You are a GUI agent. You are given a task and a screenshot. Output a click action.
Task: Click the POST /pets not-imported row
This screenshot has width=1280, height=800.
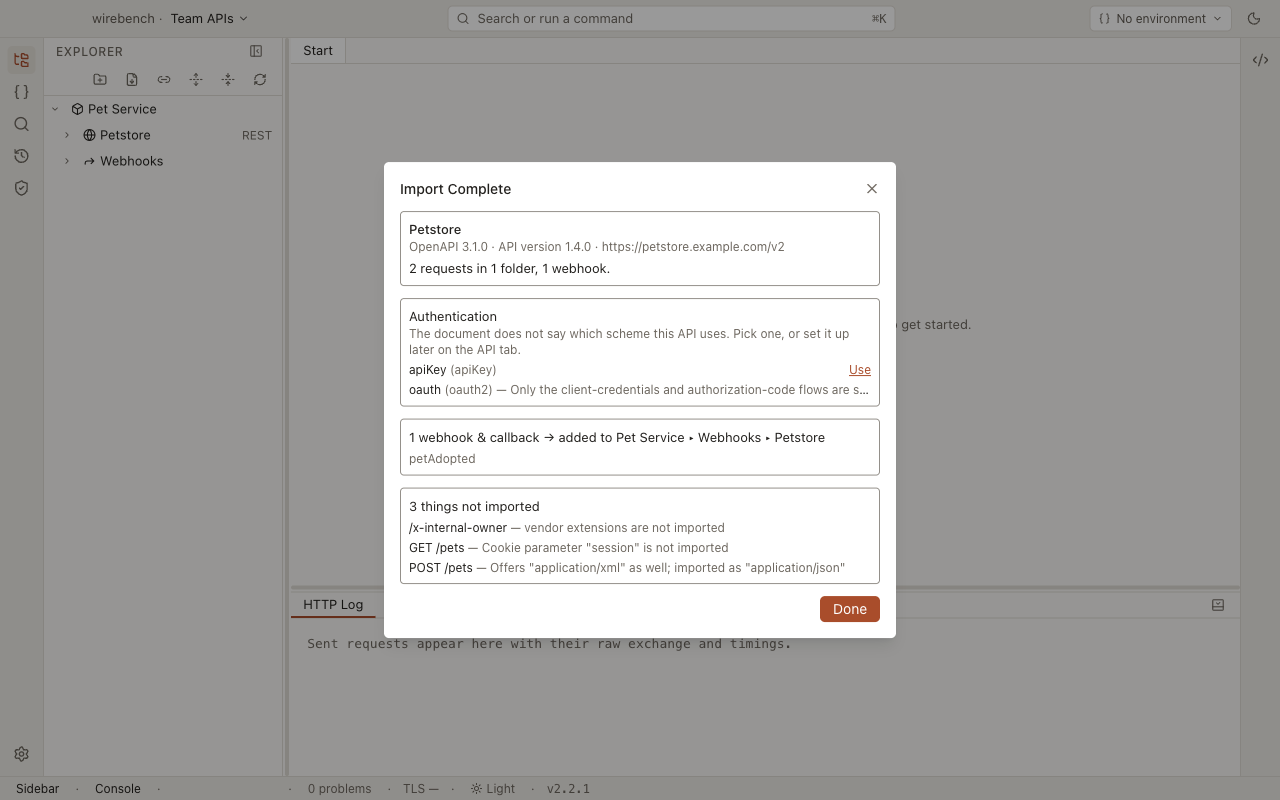coord(640,568)
